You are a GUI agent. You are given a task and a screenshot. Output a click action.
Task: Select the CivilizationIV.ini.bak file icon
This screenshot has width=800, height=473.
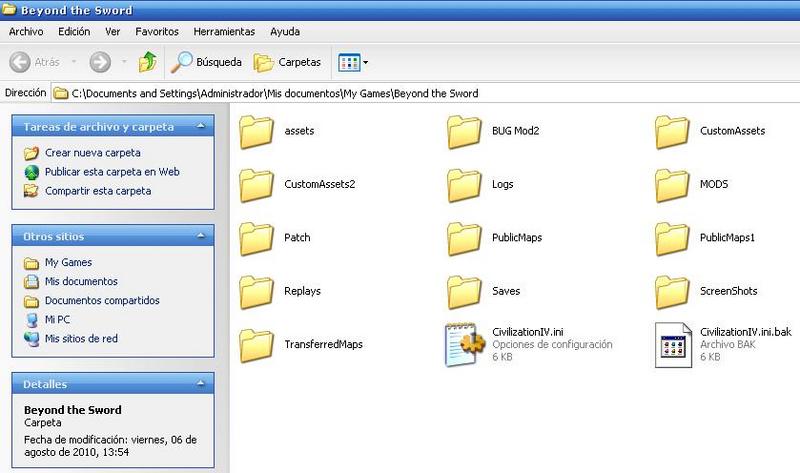(x=674, y=344)
